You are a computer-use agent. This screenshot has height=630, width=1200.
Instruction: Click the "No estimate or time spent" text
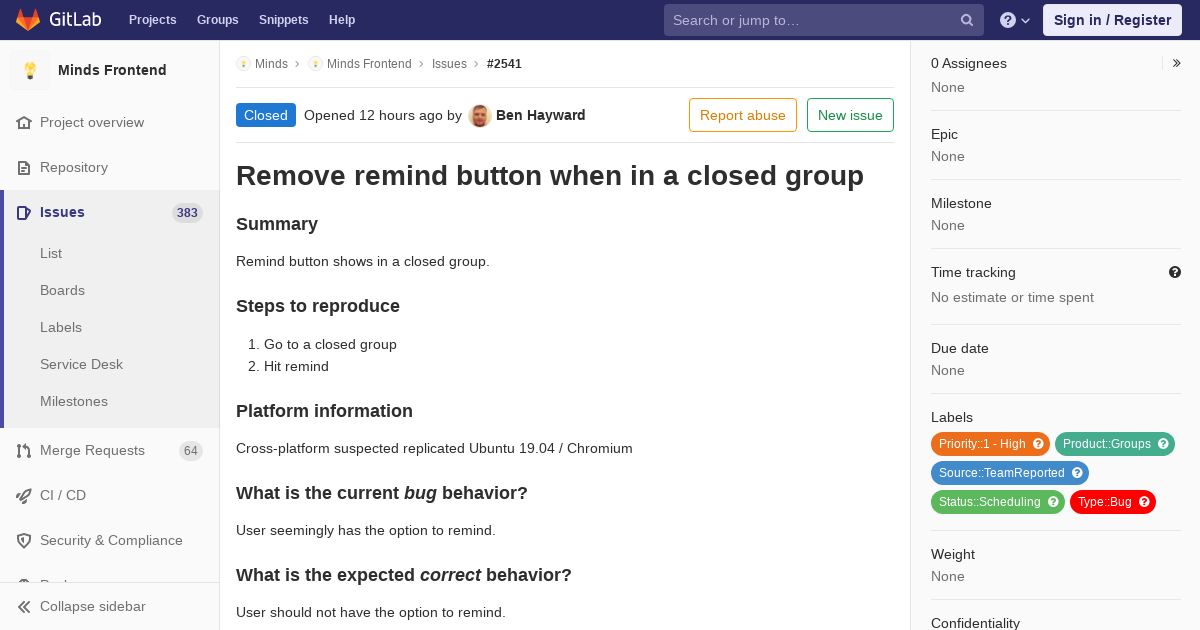click(1012, 297)
